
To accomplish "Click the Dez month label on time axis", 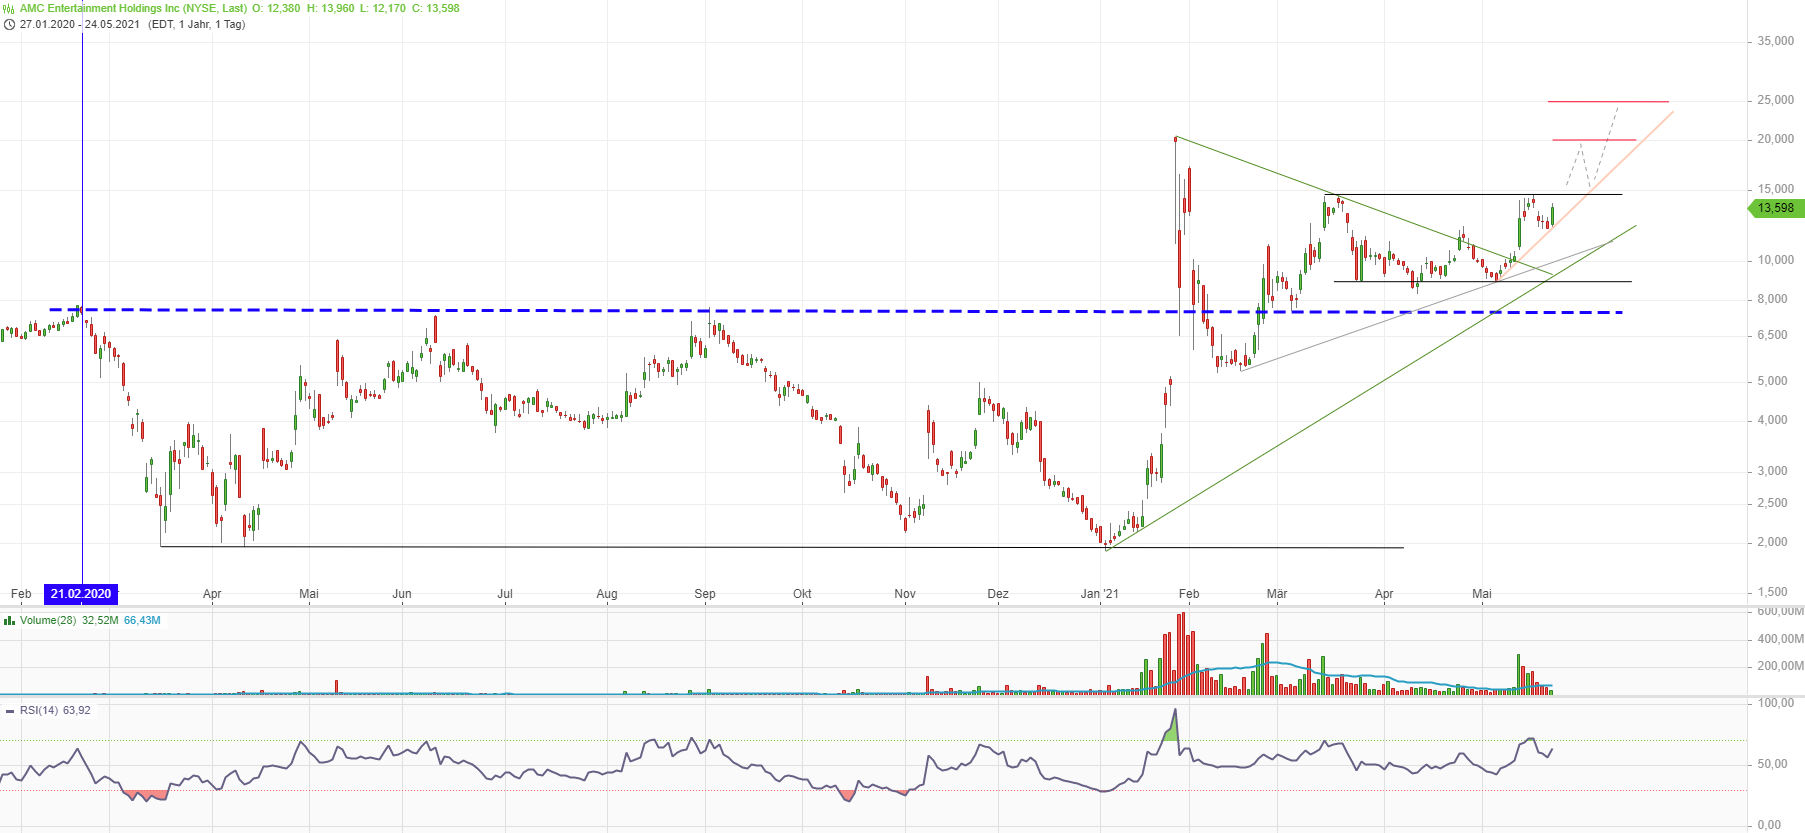I will (998, 594).
